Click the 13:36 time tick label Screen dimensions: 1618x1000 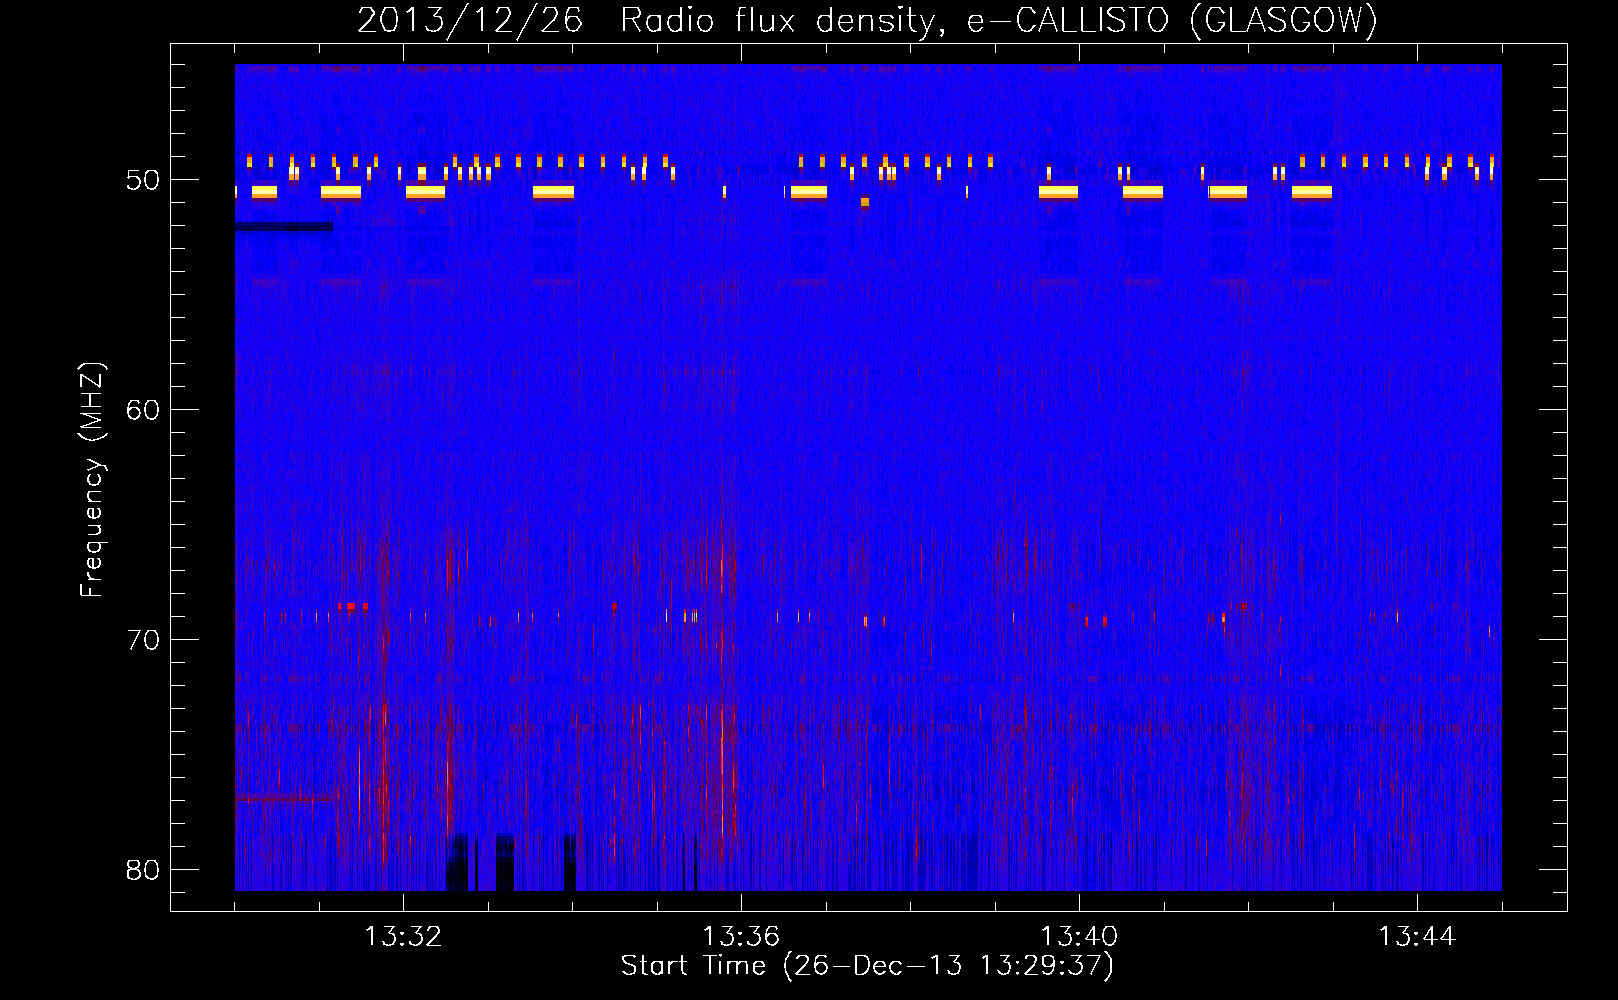pos(741,937)
